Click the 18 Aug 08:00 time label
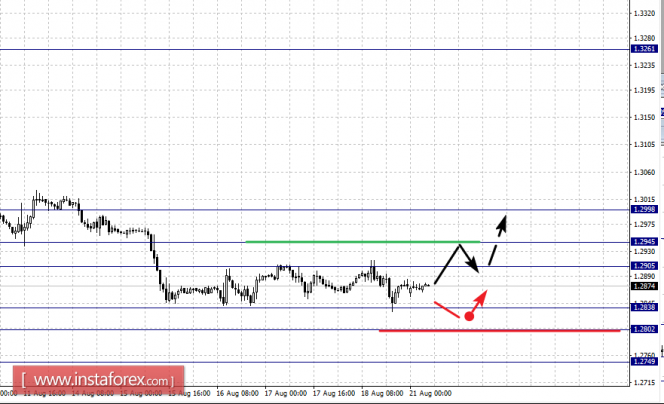The height and width of the screenshot is (404, 664). click(x=382, y=393)
